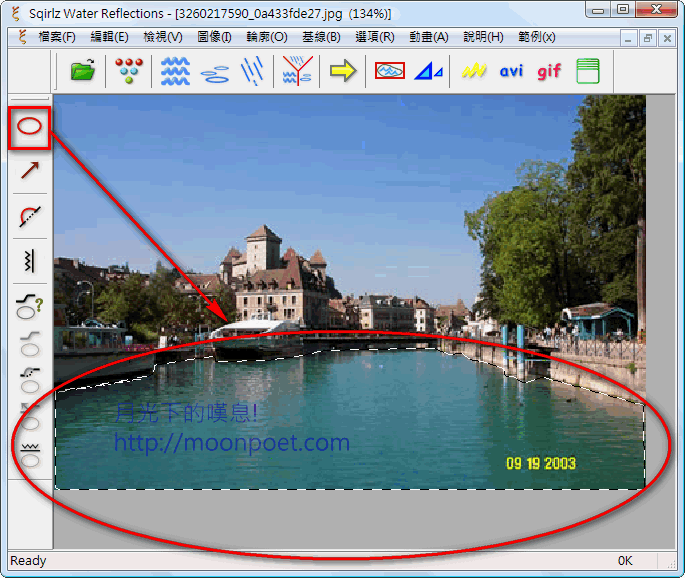The width and height of the screenshot is (685, 578).
Task: Open the 檔案(F) menu
Action: pyautogui.click(x=56, y=37)
